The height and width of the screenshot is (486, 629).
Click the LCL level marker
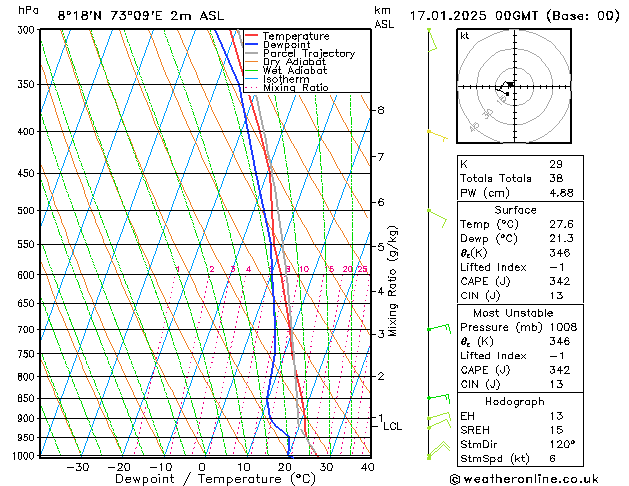tap(392, 426)
